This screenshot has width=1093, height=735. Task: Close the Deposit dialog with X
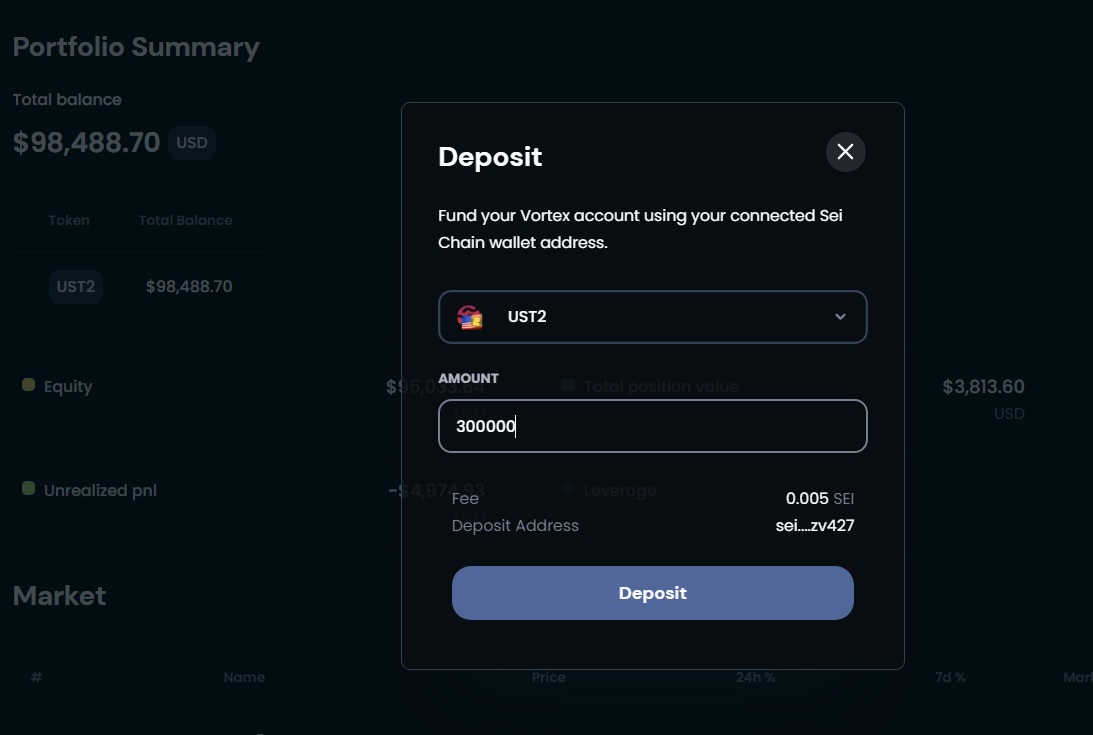(845, 152)
